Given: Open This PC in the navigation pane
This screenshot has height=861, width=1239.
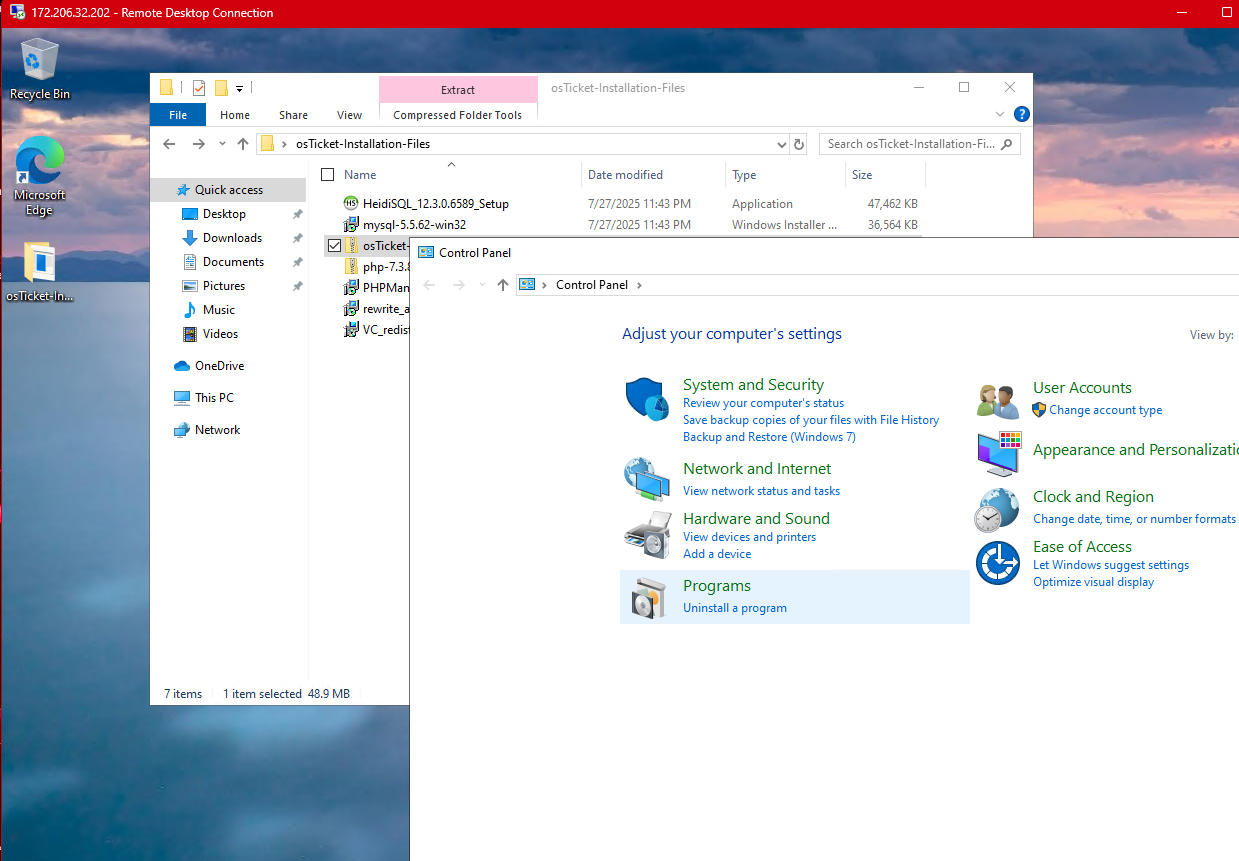Looking at the screenshot, I should (x=214, y=398).
